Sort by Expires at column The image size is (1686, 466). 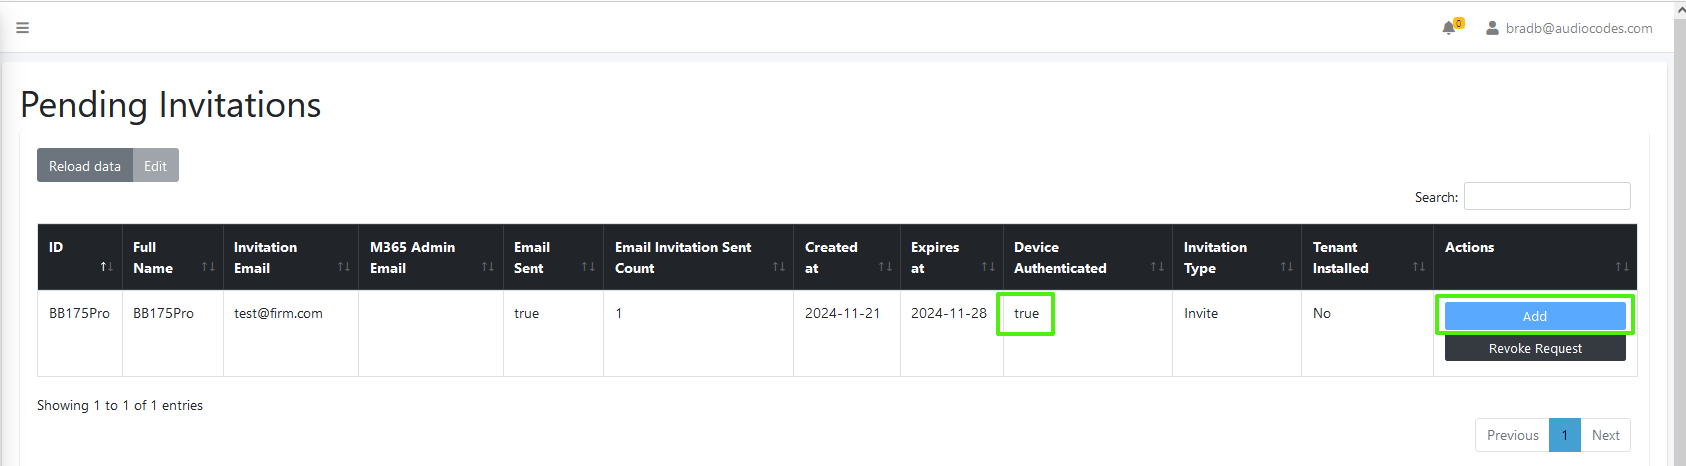[951, 257]
